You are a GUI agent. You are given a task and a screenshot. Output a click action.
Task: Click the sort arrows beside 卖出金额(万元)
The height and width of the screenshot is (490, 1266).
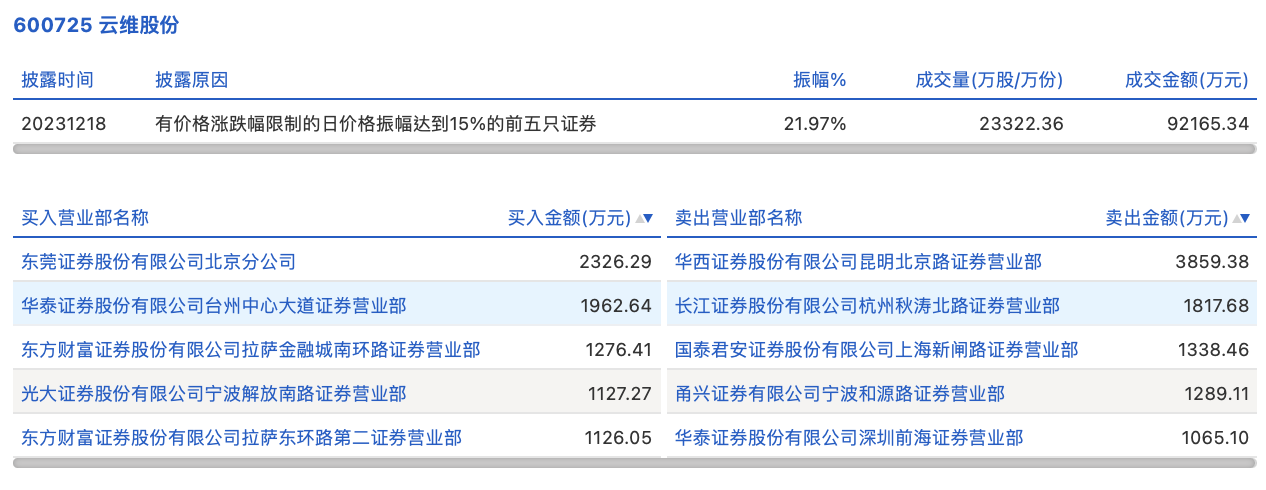click(1241, 218)
